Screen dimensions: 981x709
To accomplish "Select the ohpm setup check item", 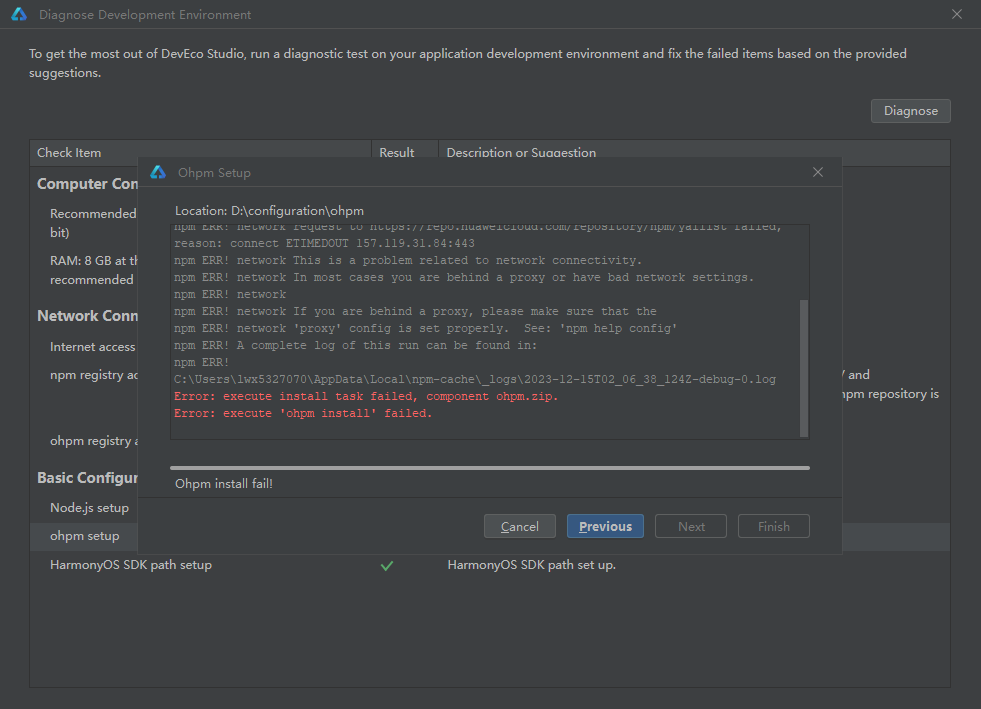I will pyautogui.click(x=84, y=536).
